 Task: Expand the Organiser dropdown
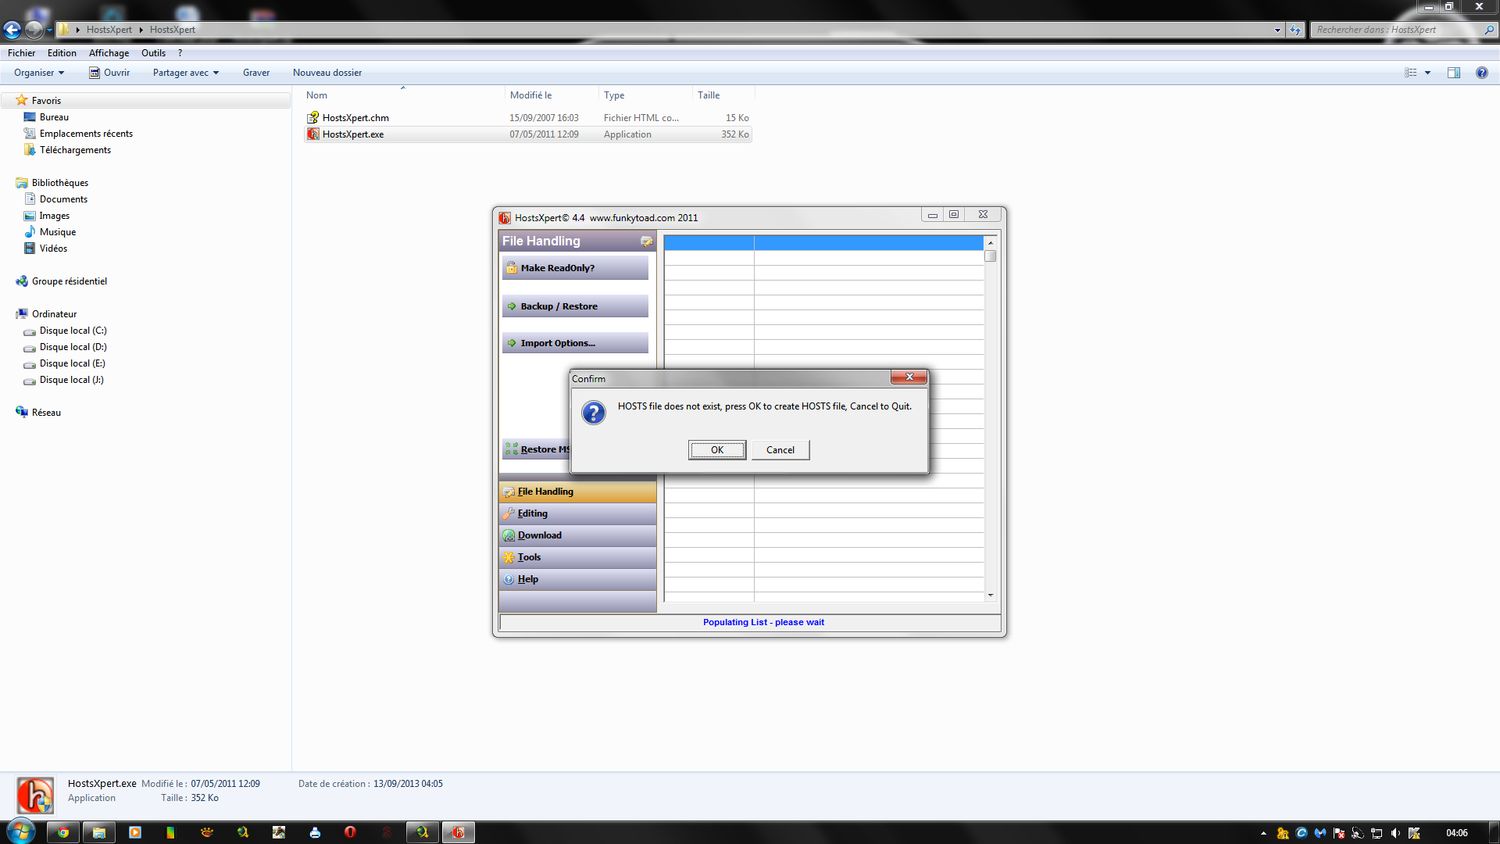[x=39, y=73]
